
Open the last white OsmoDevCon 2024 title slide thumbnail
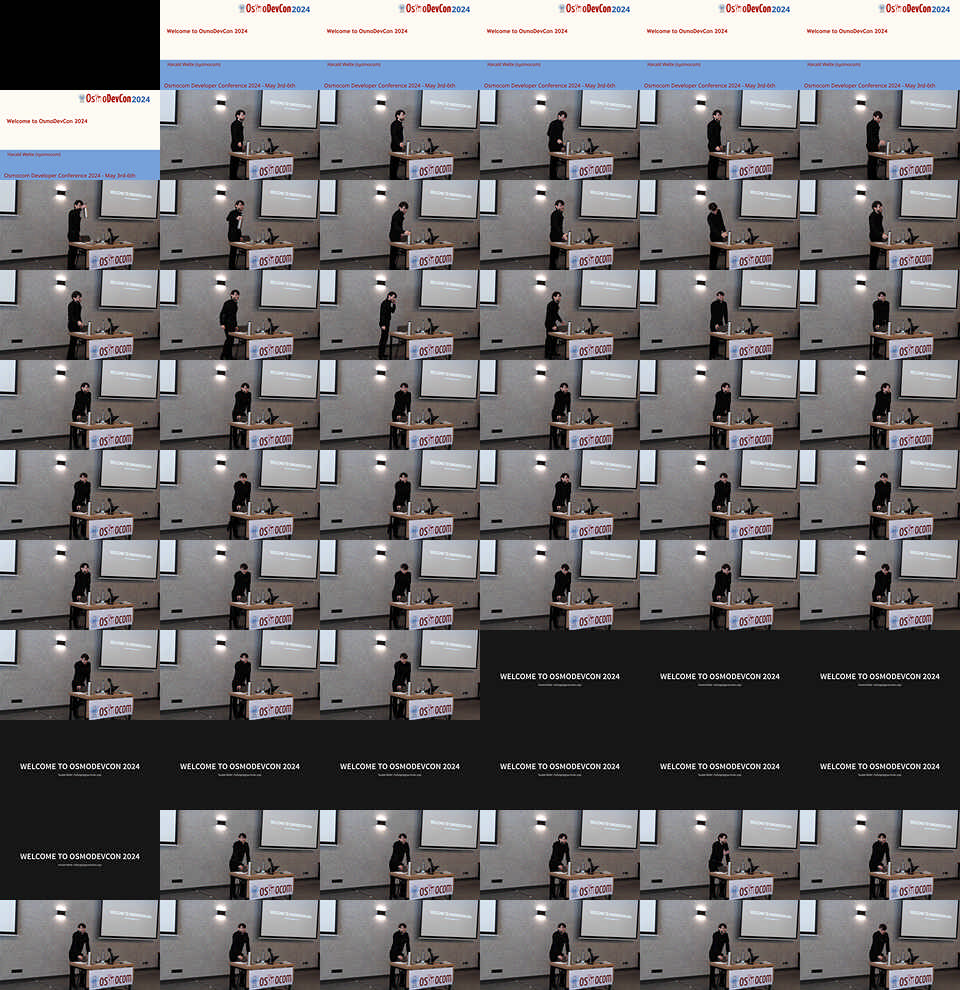pyautogui.click(x=80, y=135)
